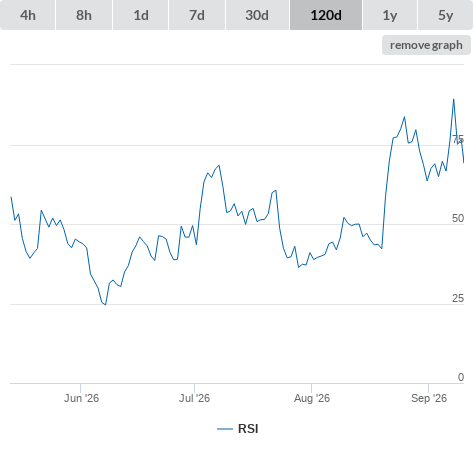The width and height of the screenshot is (474, 455).
Task: Click the Aug '26 axis label
Action: [x=312, y=398]
